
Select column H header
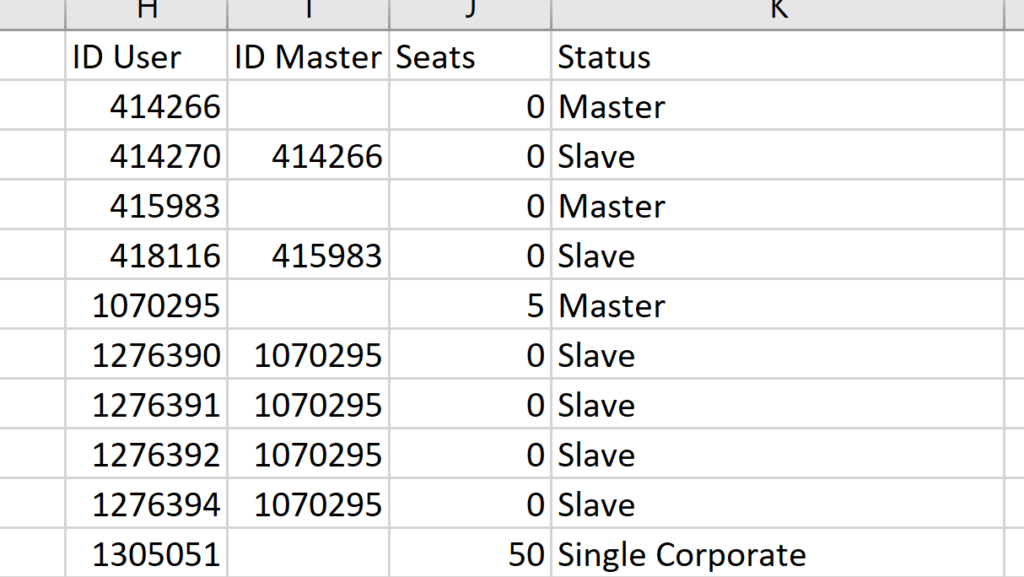146,14
